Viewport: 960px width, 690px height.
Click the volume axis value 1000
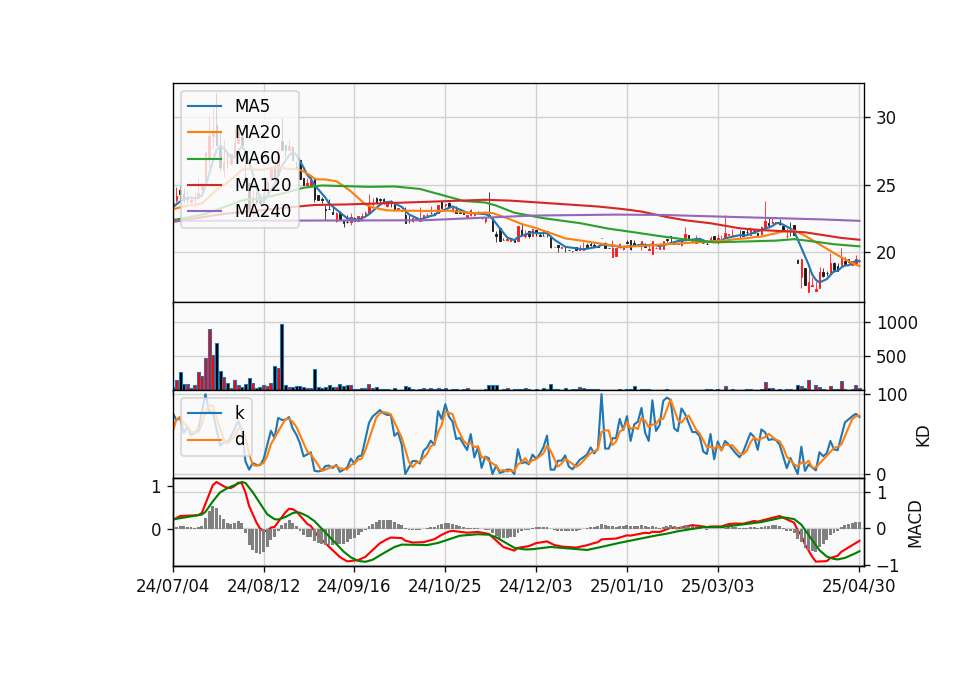click(x=897, y=323)
